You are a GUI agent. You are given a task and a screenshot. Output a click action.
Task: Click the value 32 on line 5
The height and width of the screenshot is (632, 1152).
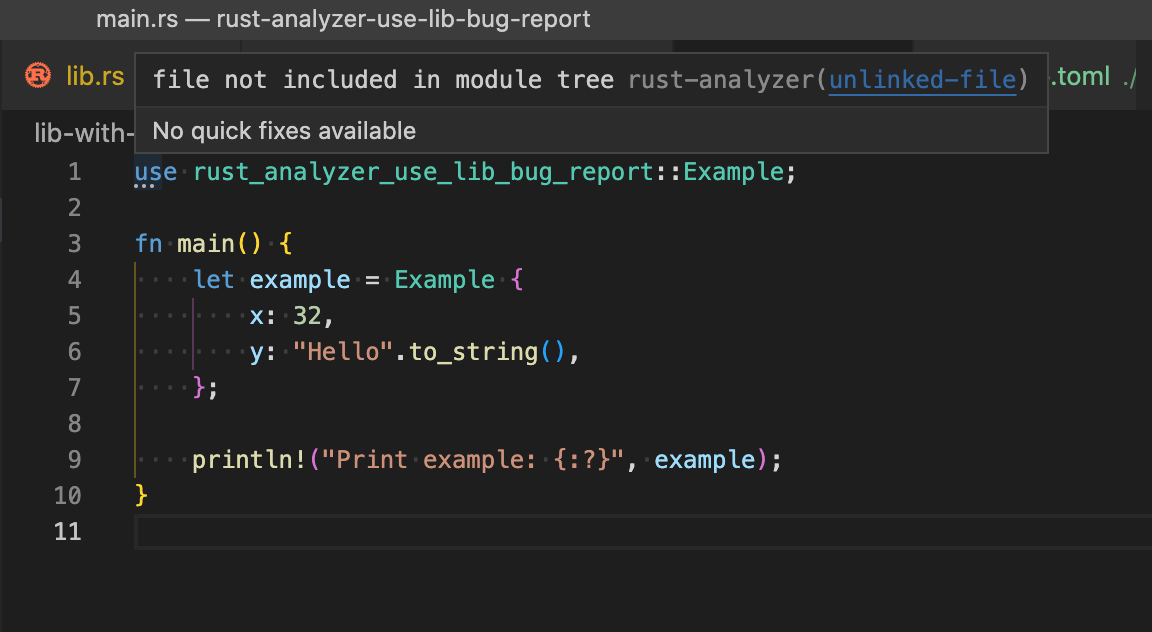307,315
